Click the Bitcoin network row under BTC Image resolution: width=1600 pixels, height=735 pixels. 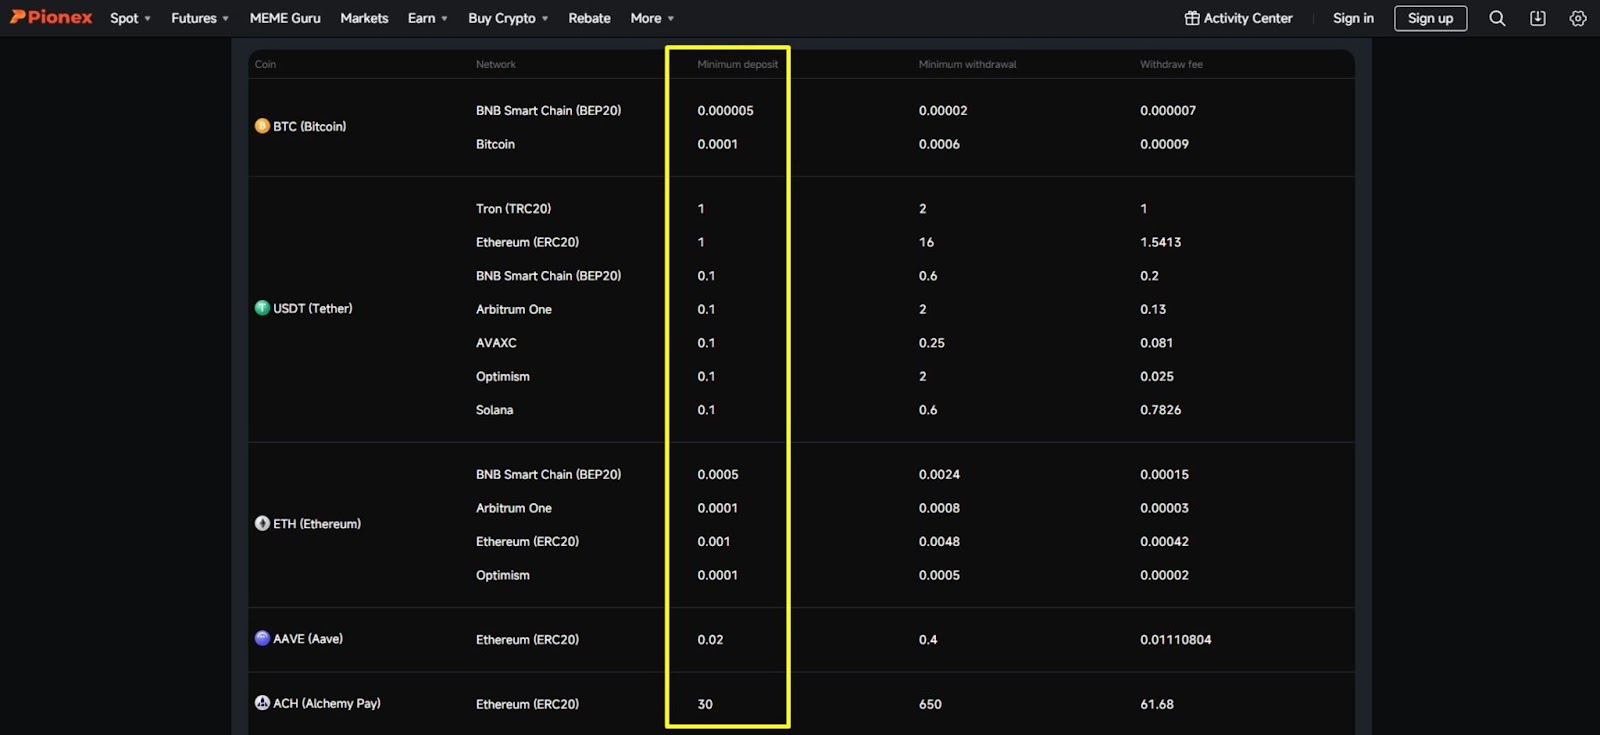(x=495, y=144)
